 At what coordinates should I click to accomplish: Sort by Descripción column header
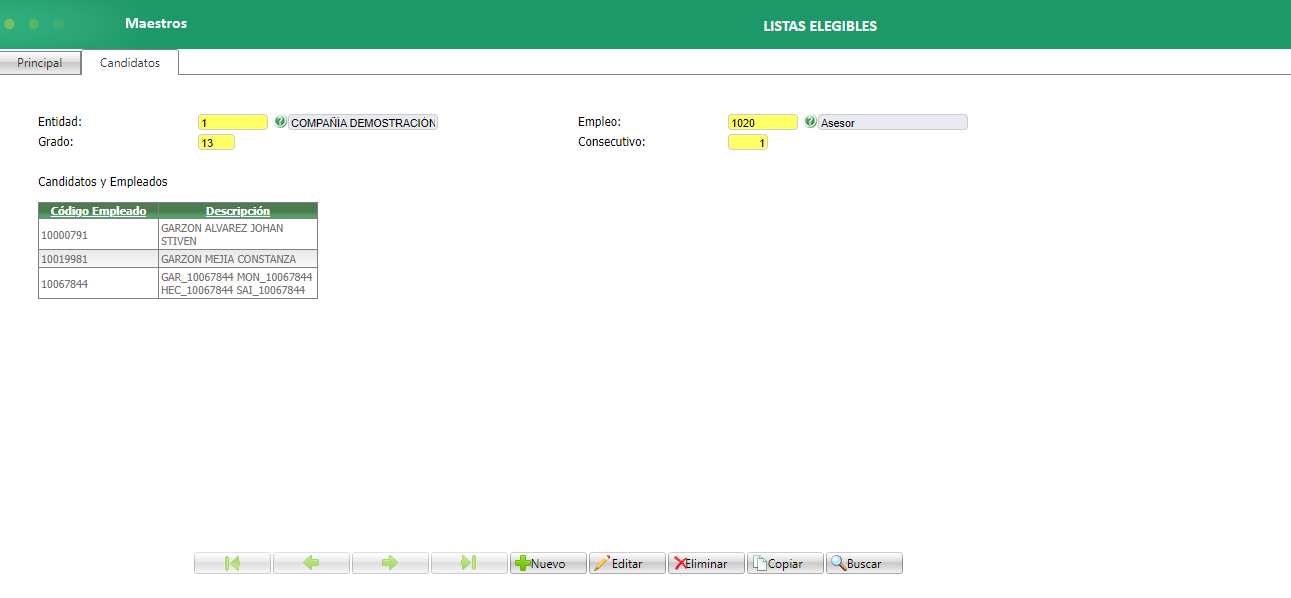click(238, 211)
